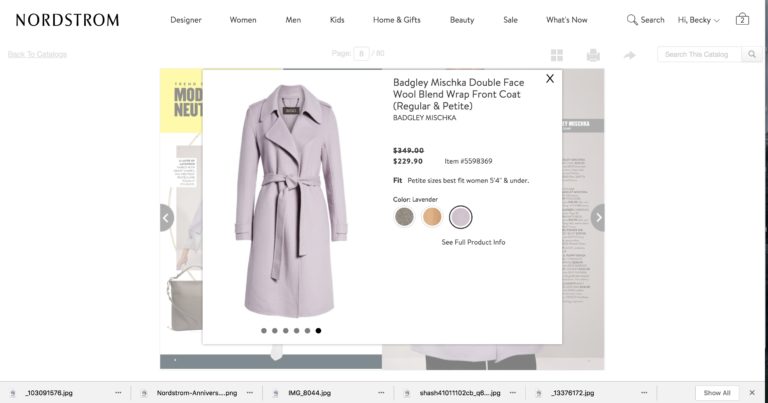Click file icon of Nordstrom-Annivers png download

(x=144, y=393)
